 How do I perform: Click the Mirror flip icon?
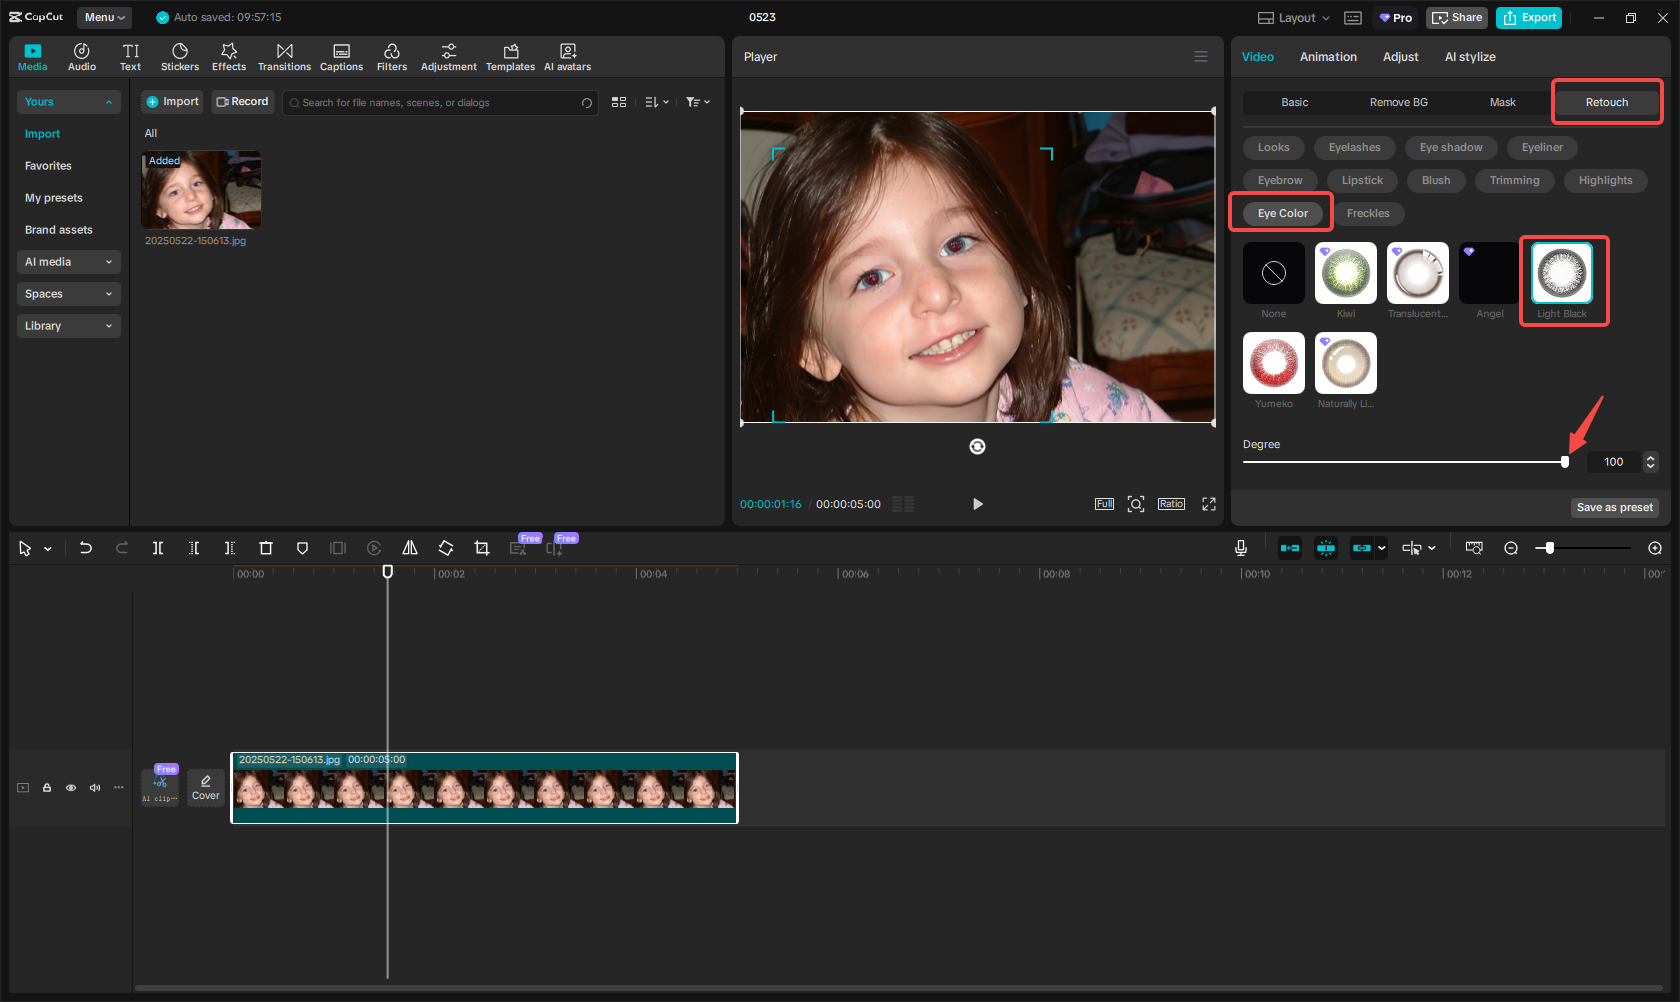[x=410, y=548]
